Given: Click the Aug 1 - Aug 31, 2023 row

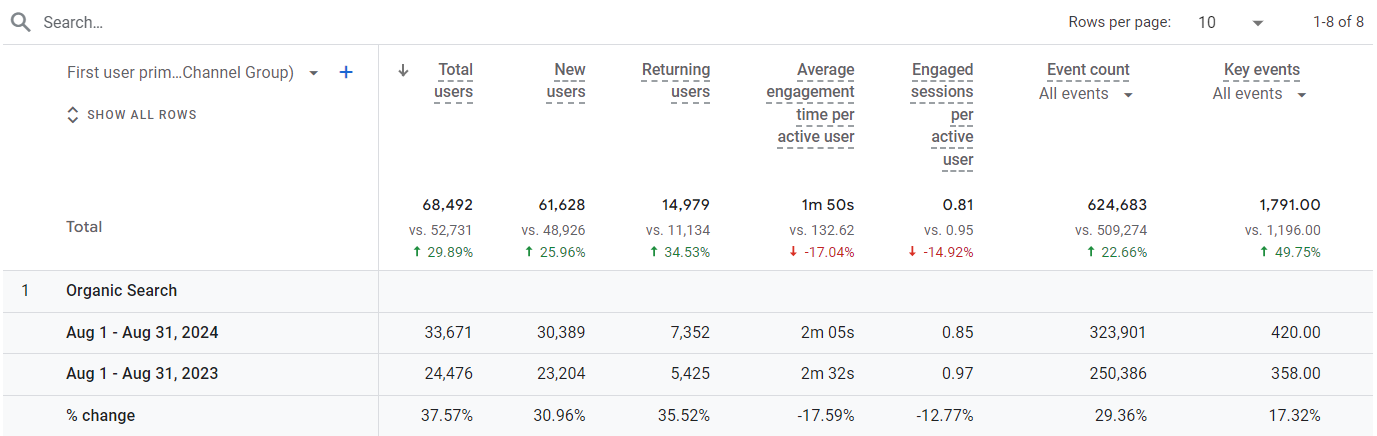Looking at the screenshot, I should [142, 374].
